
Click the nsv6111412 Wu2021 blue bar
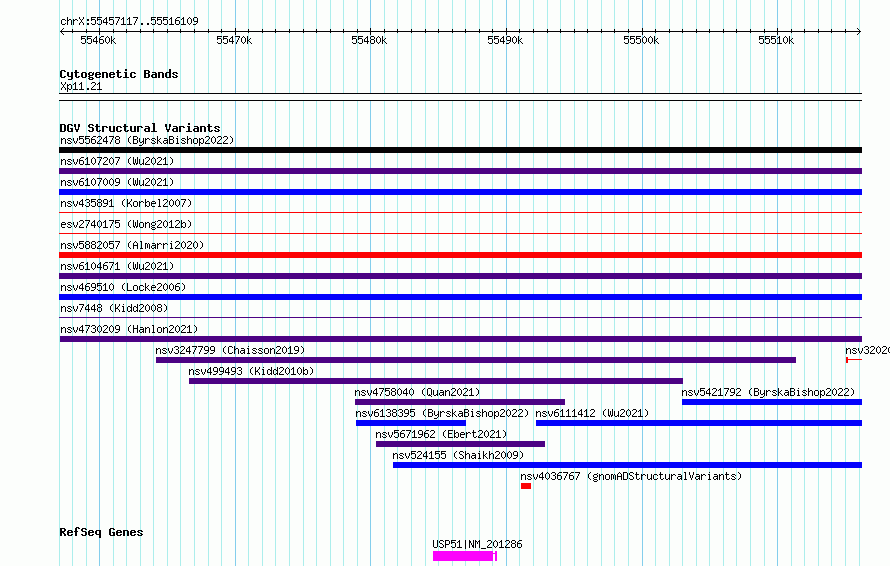point(699,423)
